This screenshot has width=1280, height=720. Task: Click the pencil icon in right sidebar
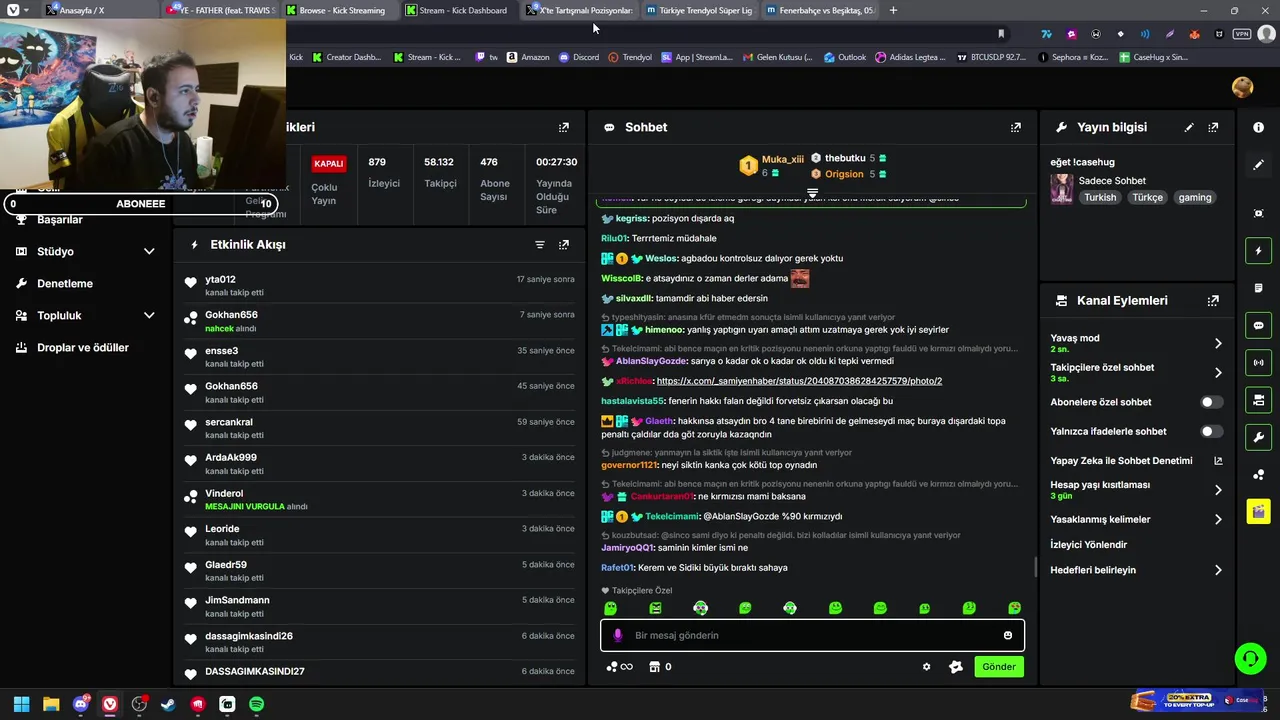click(x=1258, y=164)
